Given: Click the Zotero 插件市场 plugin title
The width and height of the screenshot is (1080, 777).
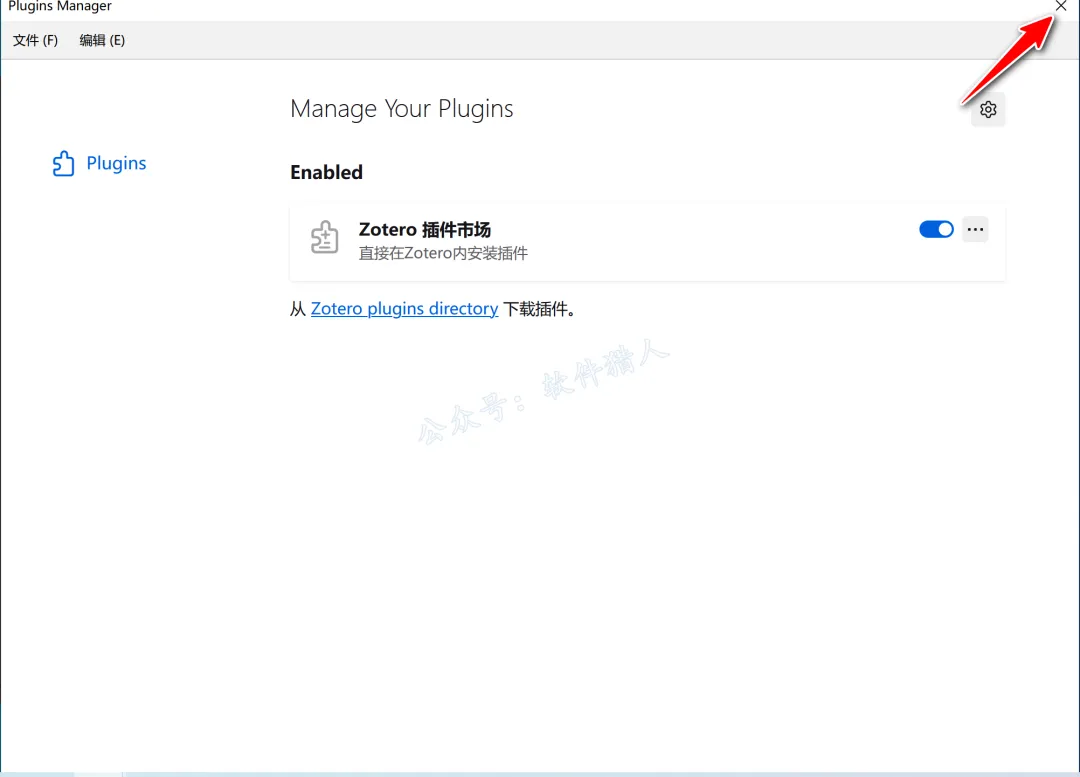Looking at the screenshot, I should [425, 229].
